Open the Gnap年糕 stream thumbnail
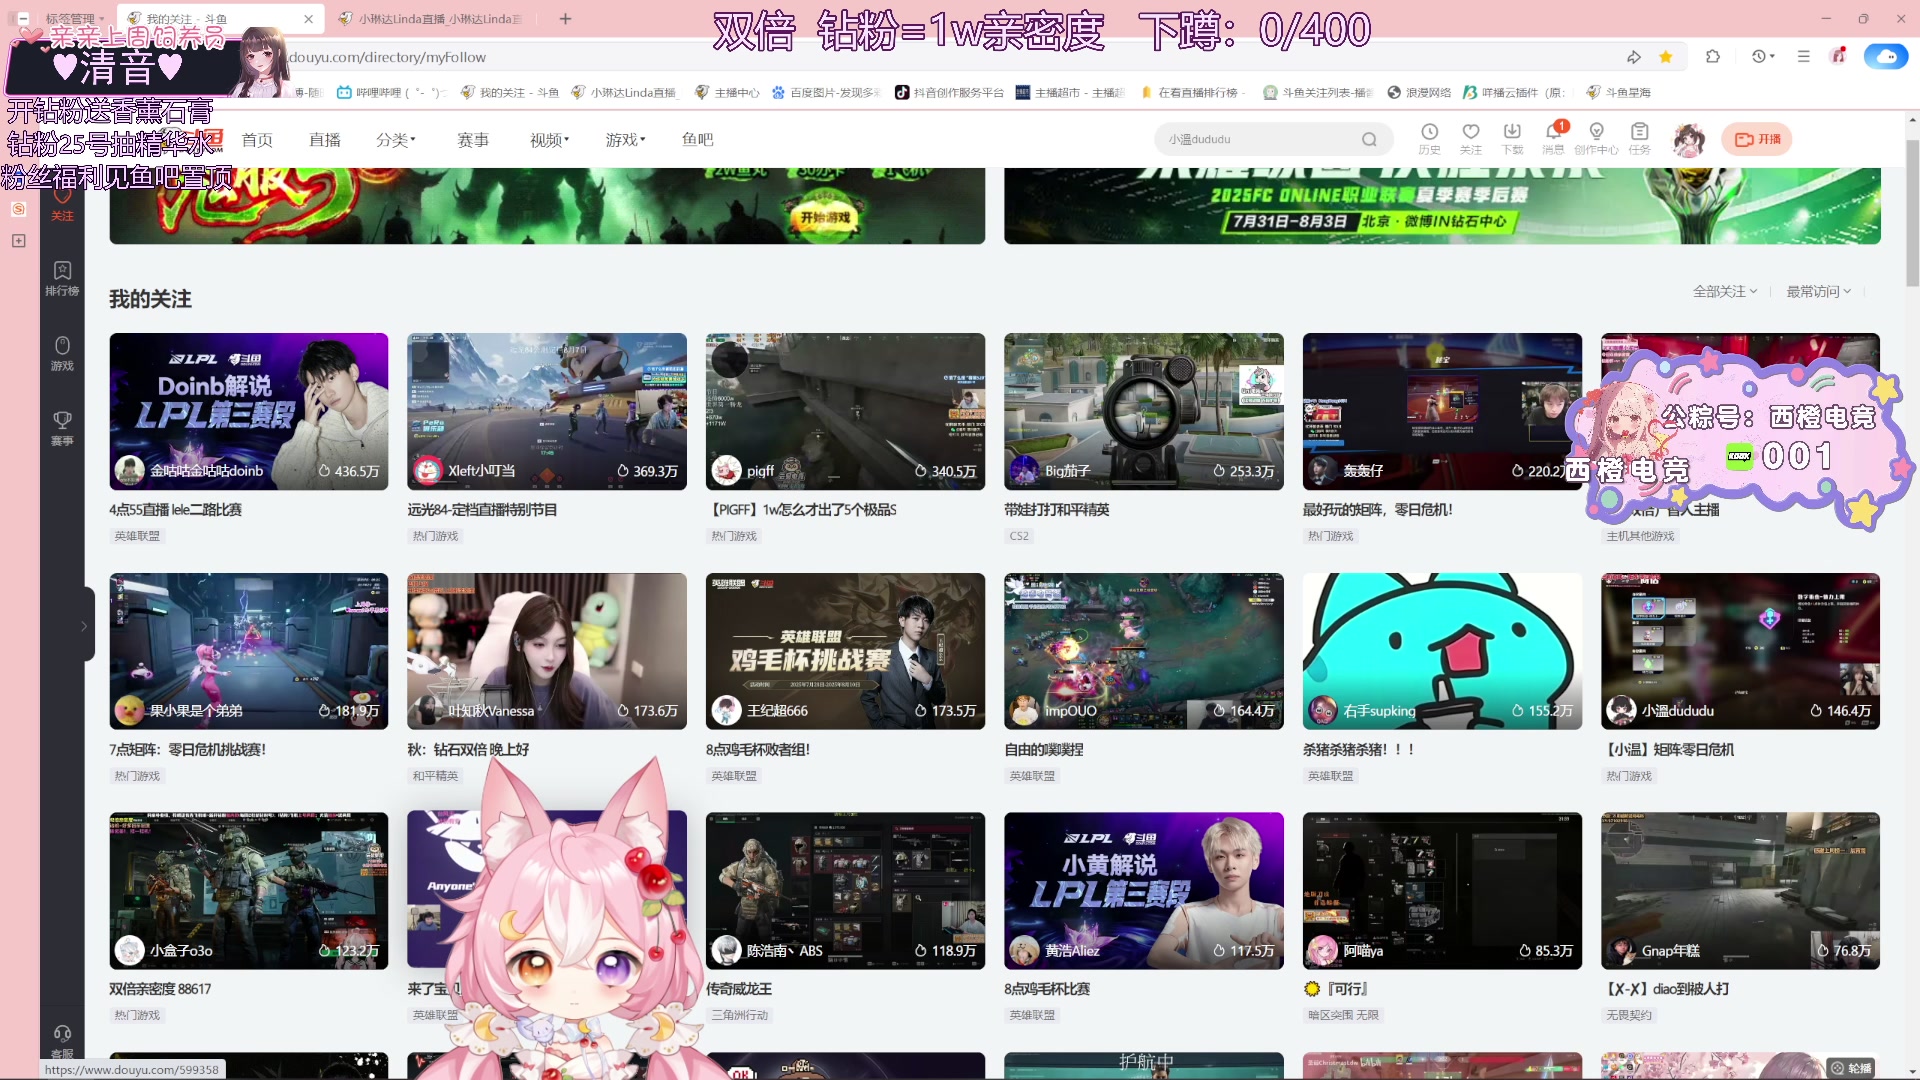Viewport: 1920px width, 1080px height. pyautogui.click(x=1740, y=891)
